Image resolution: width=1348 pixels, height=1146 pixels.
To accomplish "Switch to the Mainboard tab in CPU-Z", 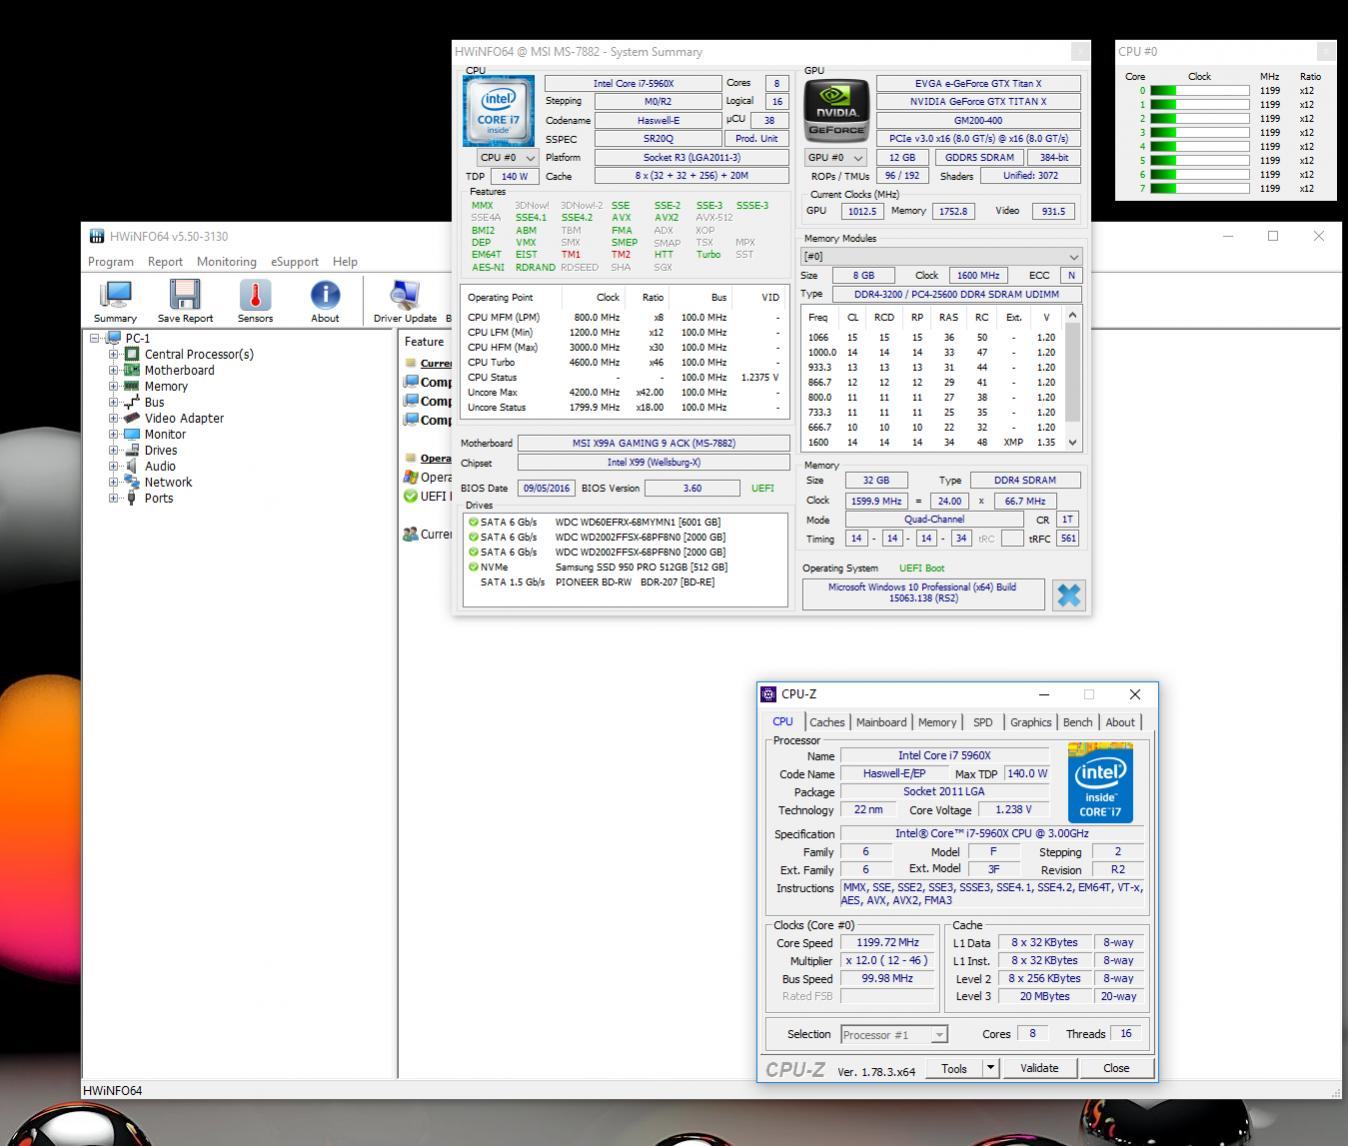I will (881, 722).
